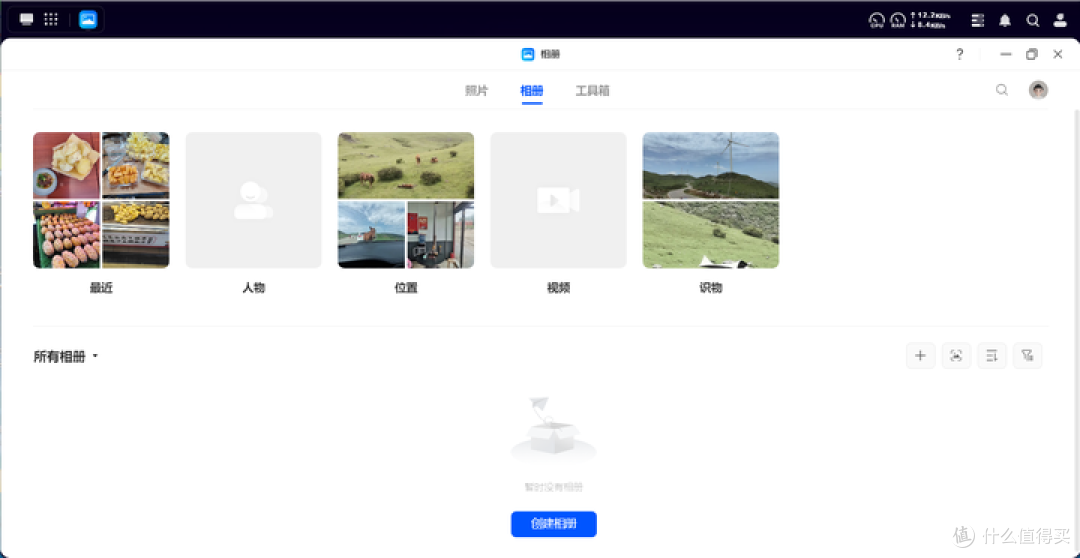Open the task list icon in the top bar

977,20
